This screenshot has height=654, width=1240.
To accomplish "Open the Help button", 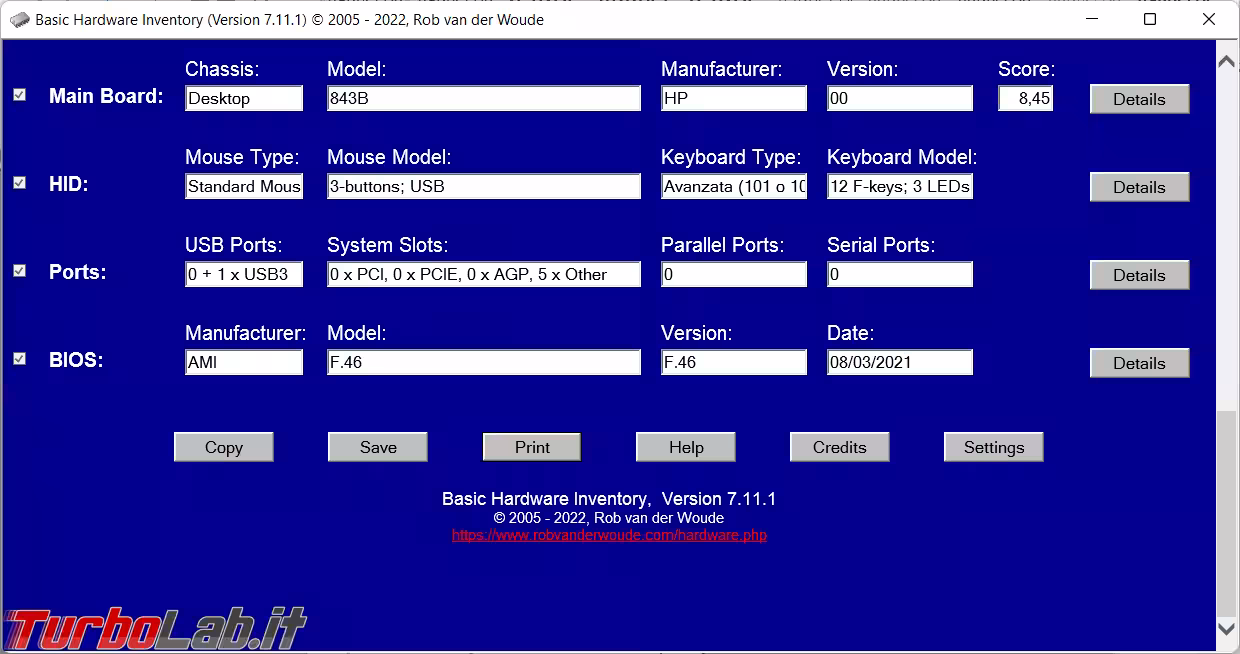I will pyautogui.click(x=686, y=447).
